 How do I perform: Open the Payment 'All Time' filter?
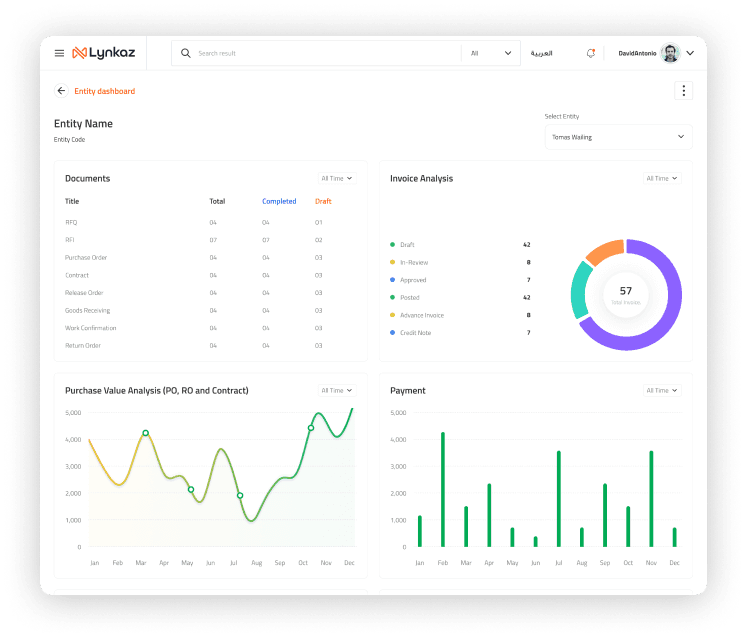(x=661, y=390)
